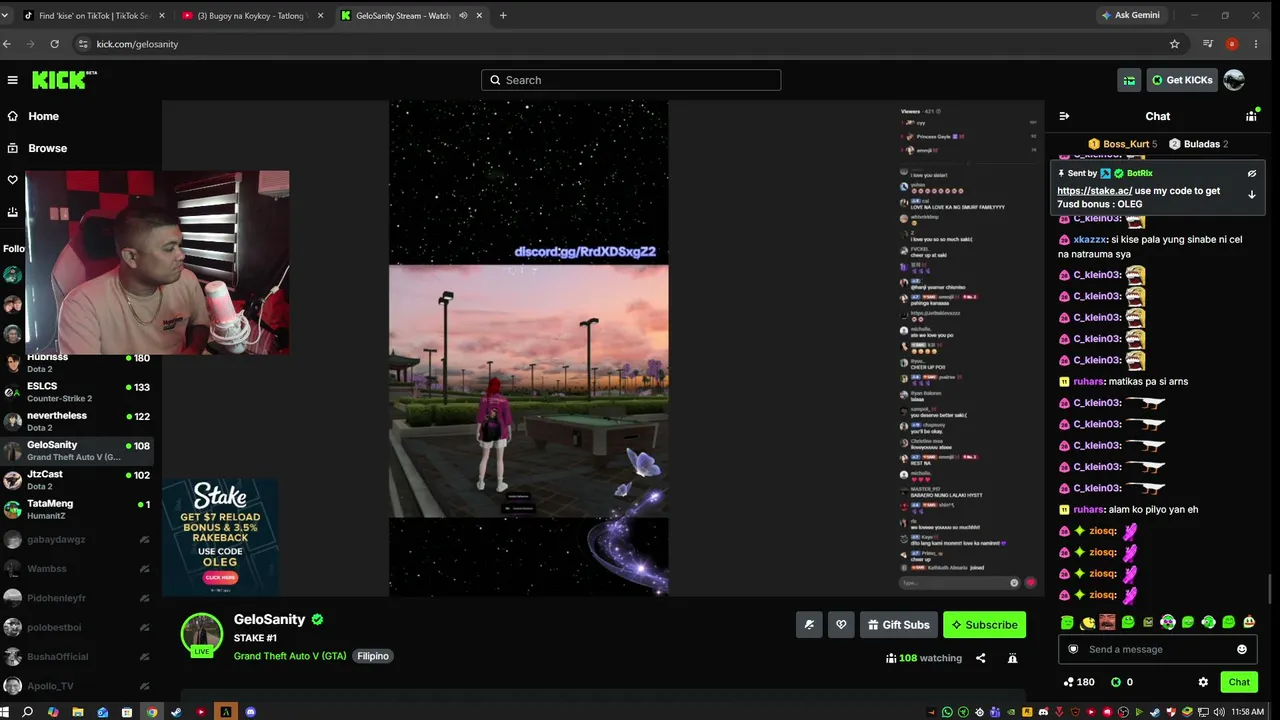
Task: Mute the GeloSanity tab audio icon
Action: pos(463,15)
